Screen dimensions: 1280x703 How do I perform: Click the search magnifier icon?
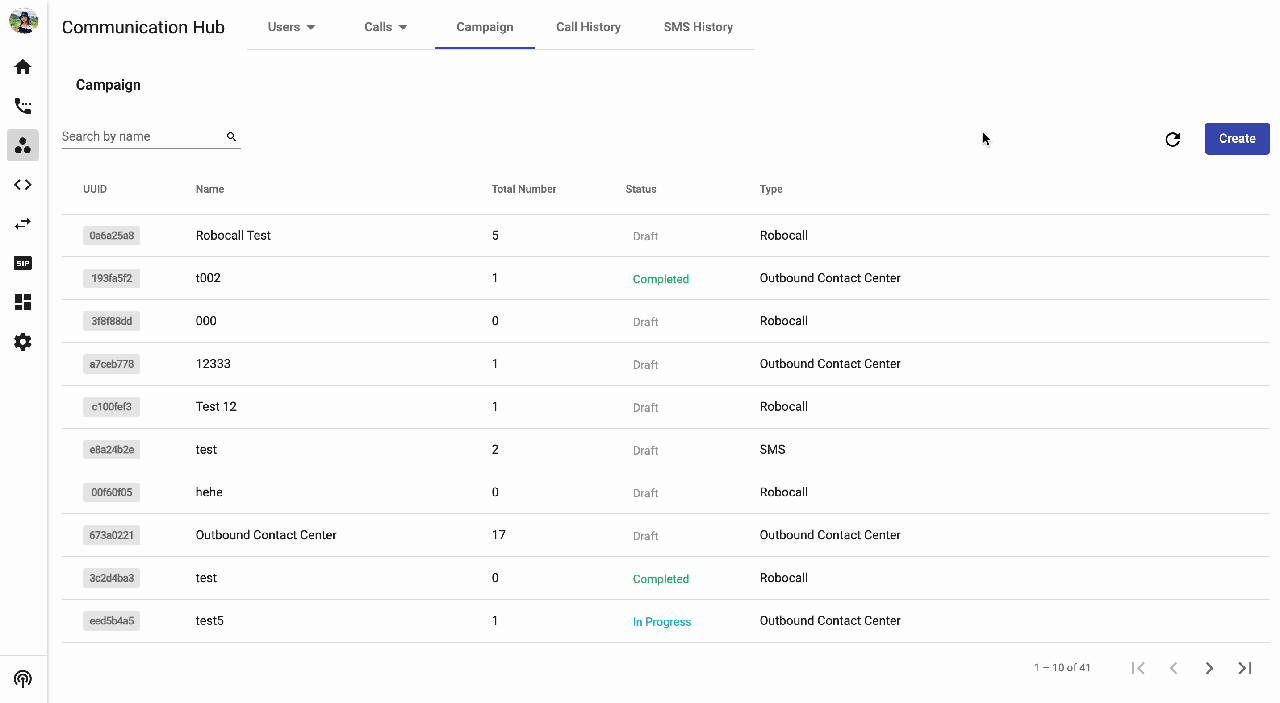(x=231, y=137)
